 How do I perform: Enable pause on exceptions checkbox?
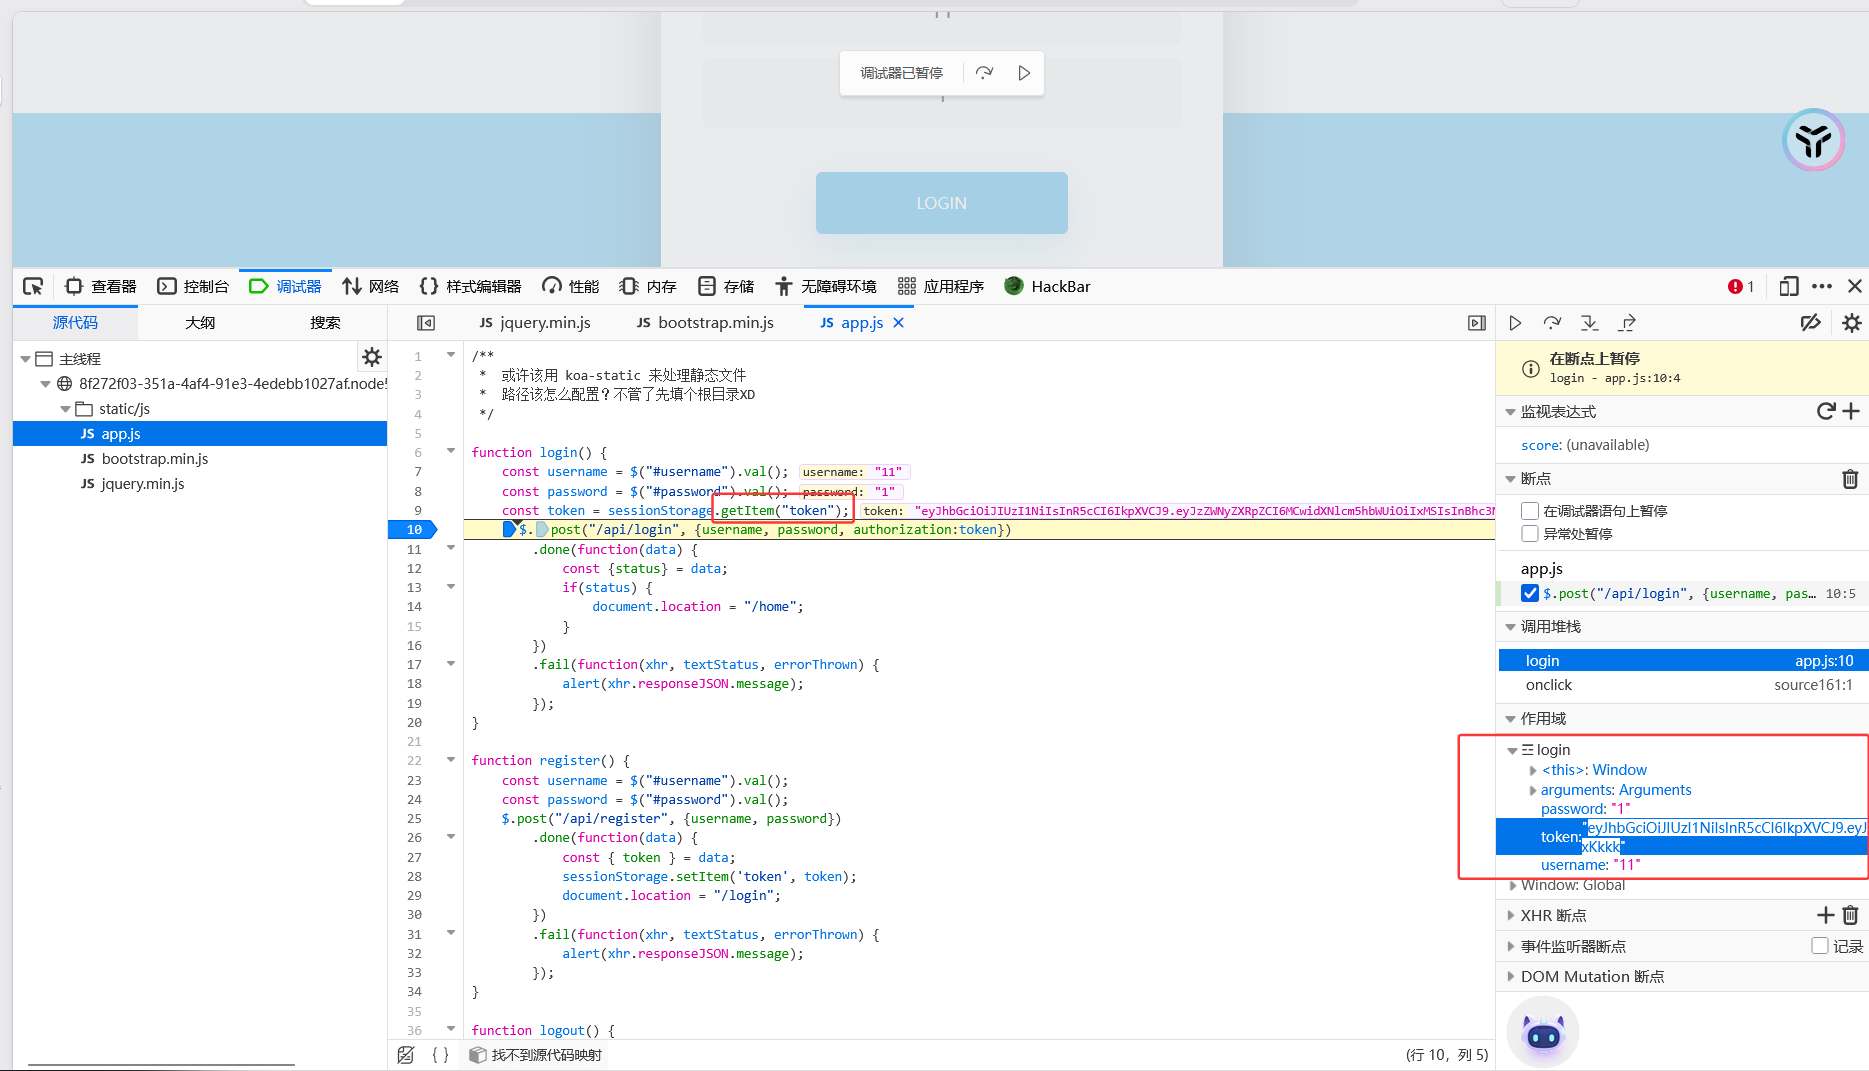tap(1530, 534)
